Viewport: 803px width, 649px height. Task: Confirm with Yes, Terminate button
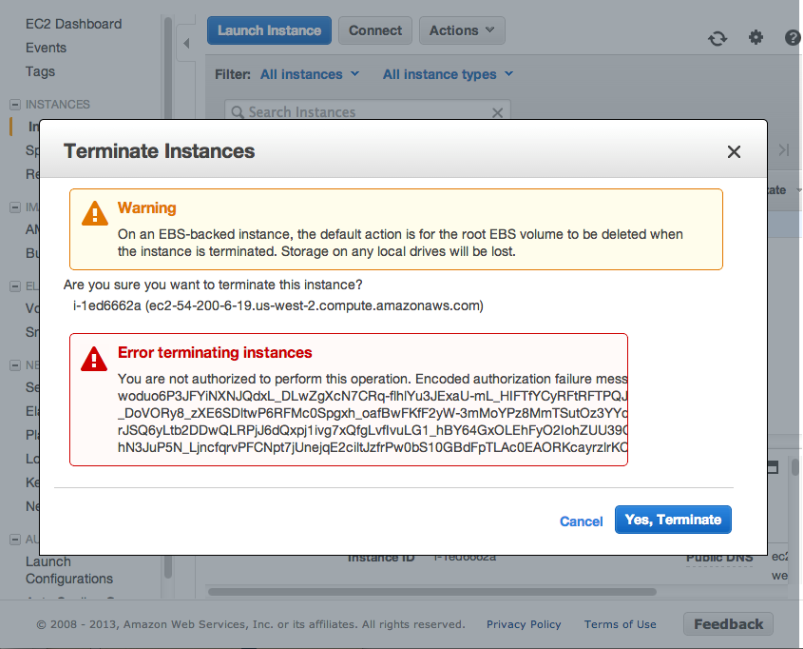pyautogui.click(x=673, y=520)
